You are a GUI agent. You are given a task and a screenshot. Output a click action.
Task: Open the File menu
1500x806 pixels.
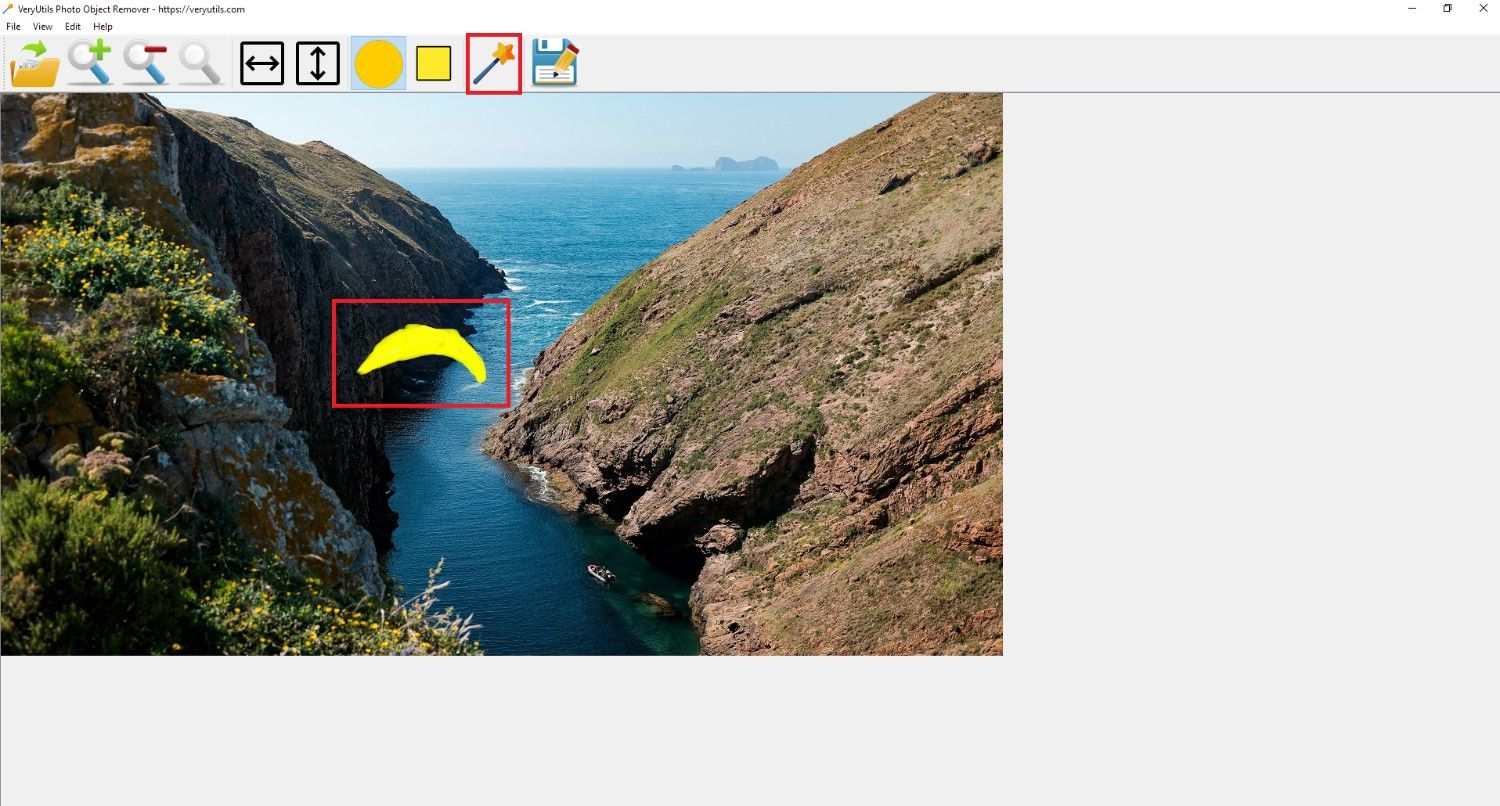pos(13,27)
